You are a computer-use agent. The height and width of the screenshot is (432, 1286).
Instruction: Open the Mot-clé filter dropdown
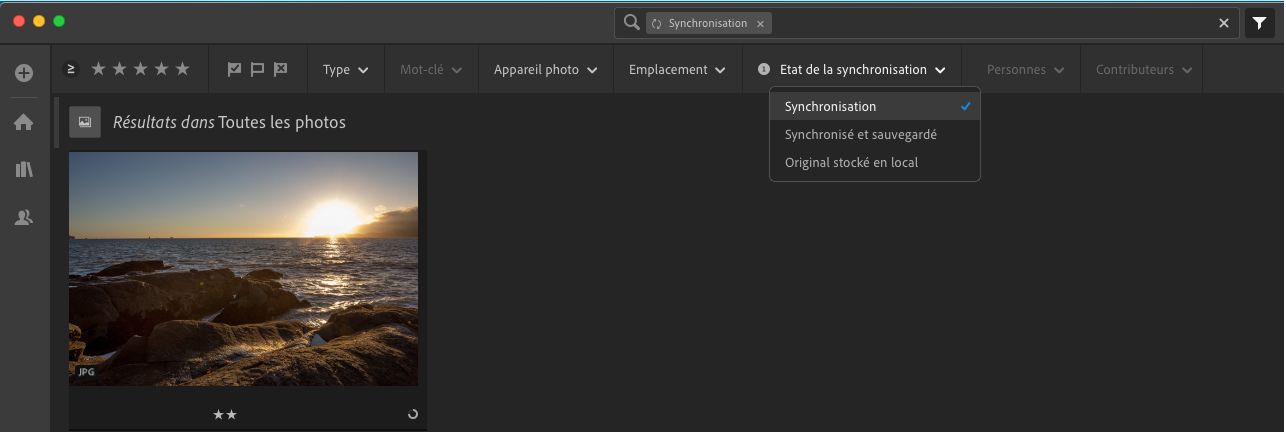(x=431, y=70)
